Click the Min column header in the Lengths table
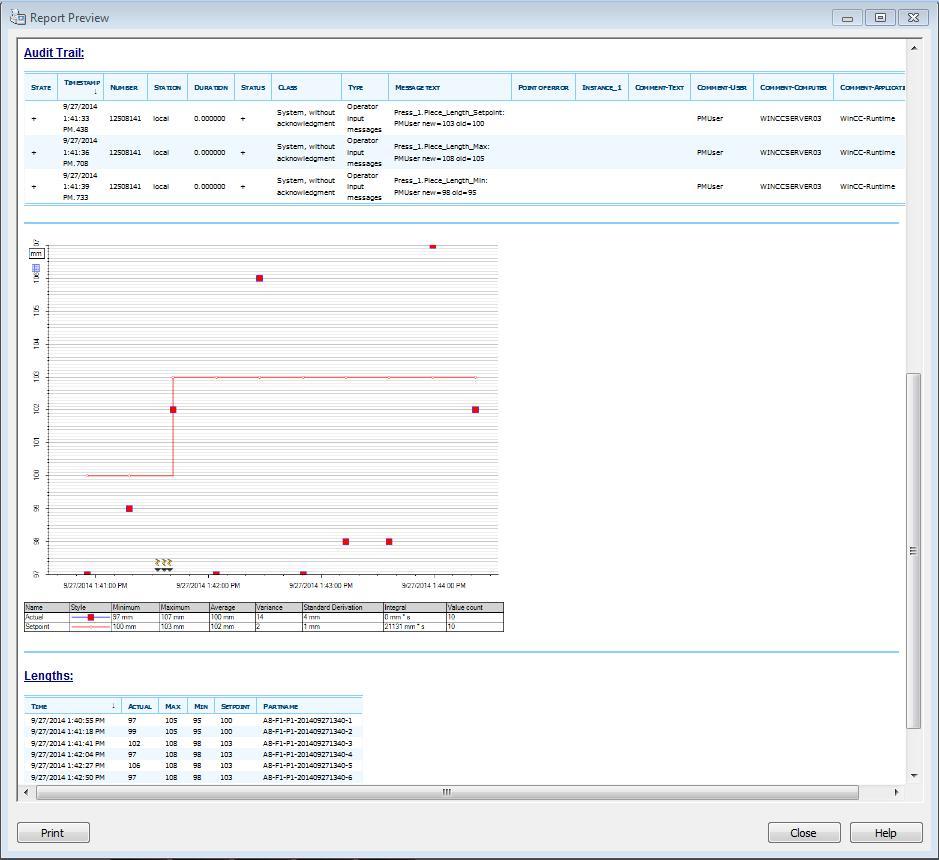This screenshot has height=860, width=939. (x=201, y=707)
